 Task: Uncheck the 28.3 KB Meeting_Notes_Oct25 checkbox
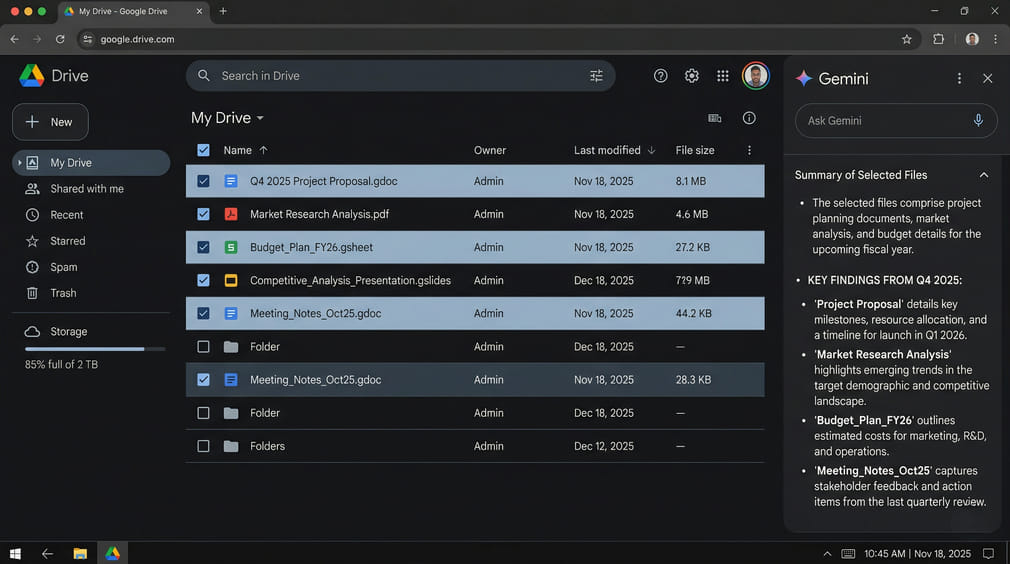click(x=203, y=380)
